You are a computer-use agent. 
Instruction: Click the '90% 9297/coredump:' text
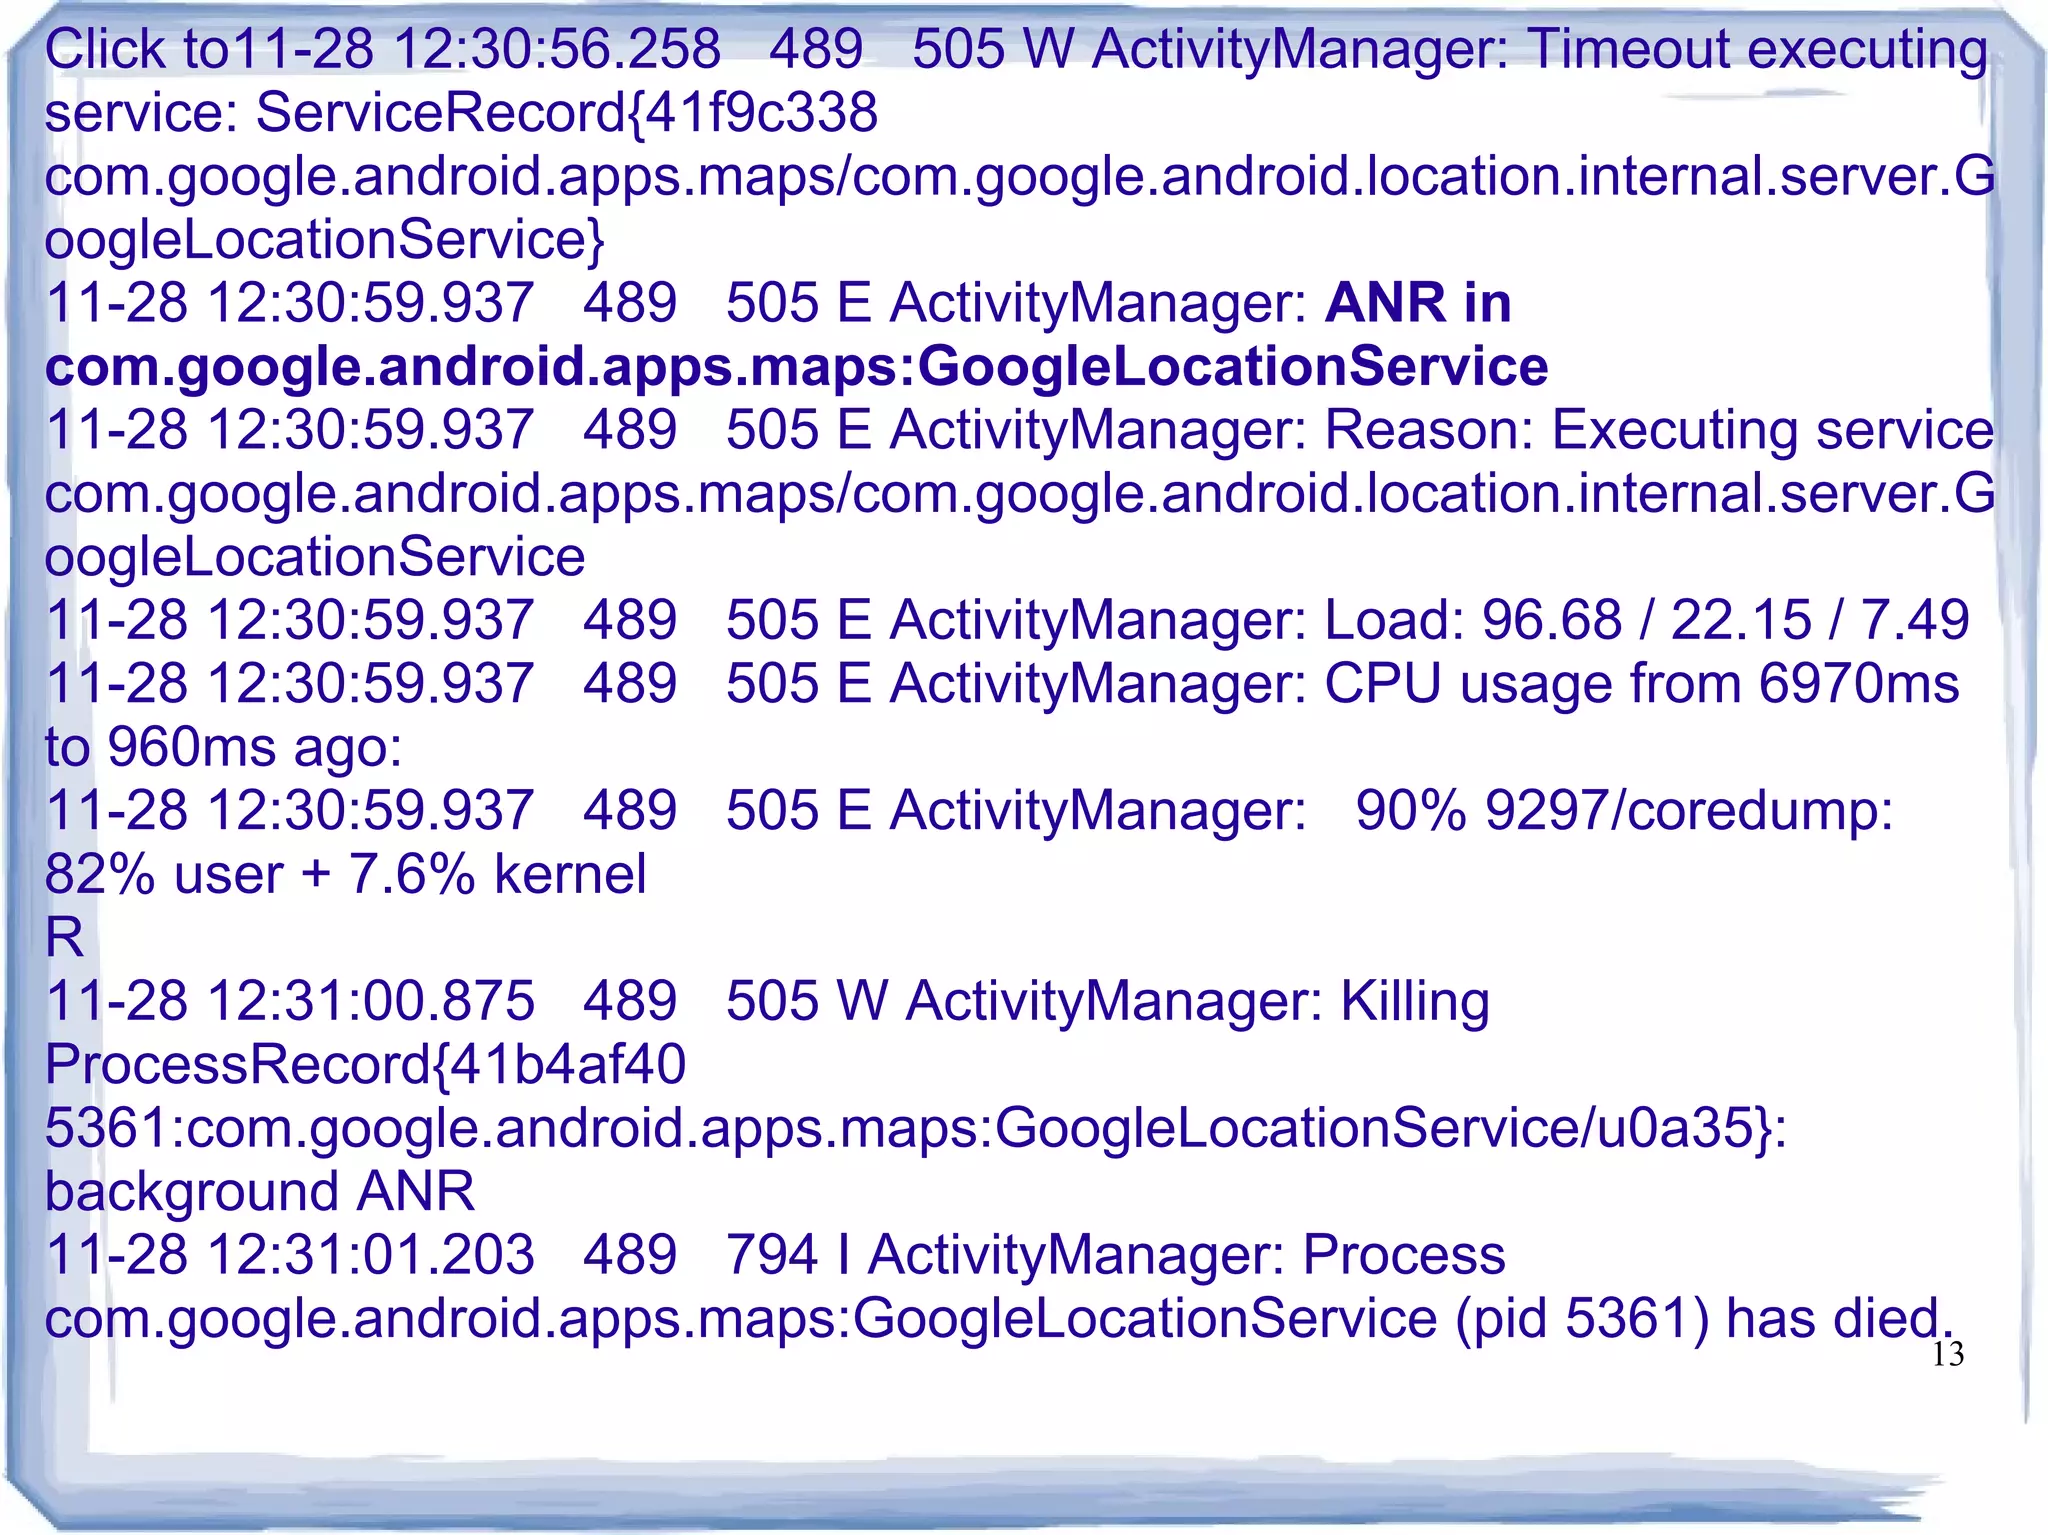(1624, 810)
